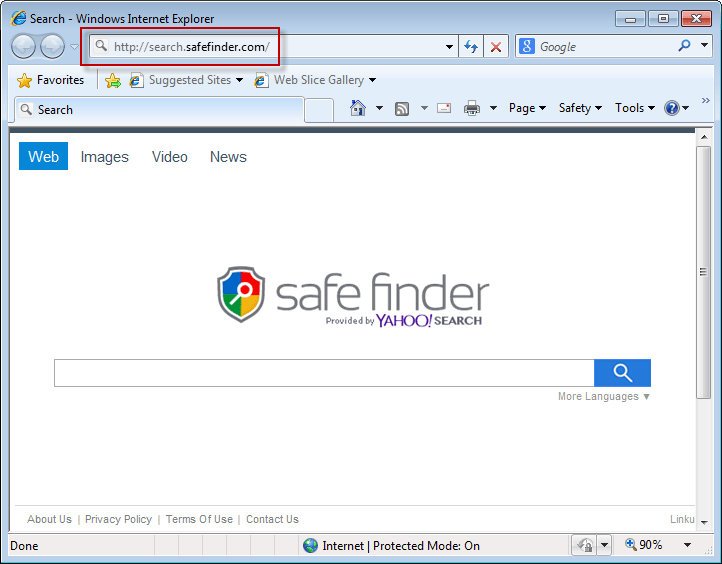Click the red Stop loading icon
The height and width of the screenshot is (564, 722).
[x=496, y=47]
